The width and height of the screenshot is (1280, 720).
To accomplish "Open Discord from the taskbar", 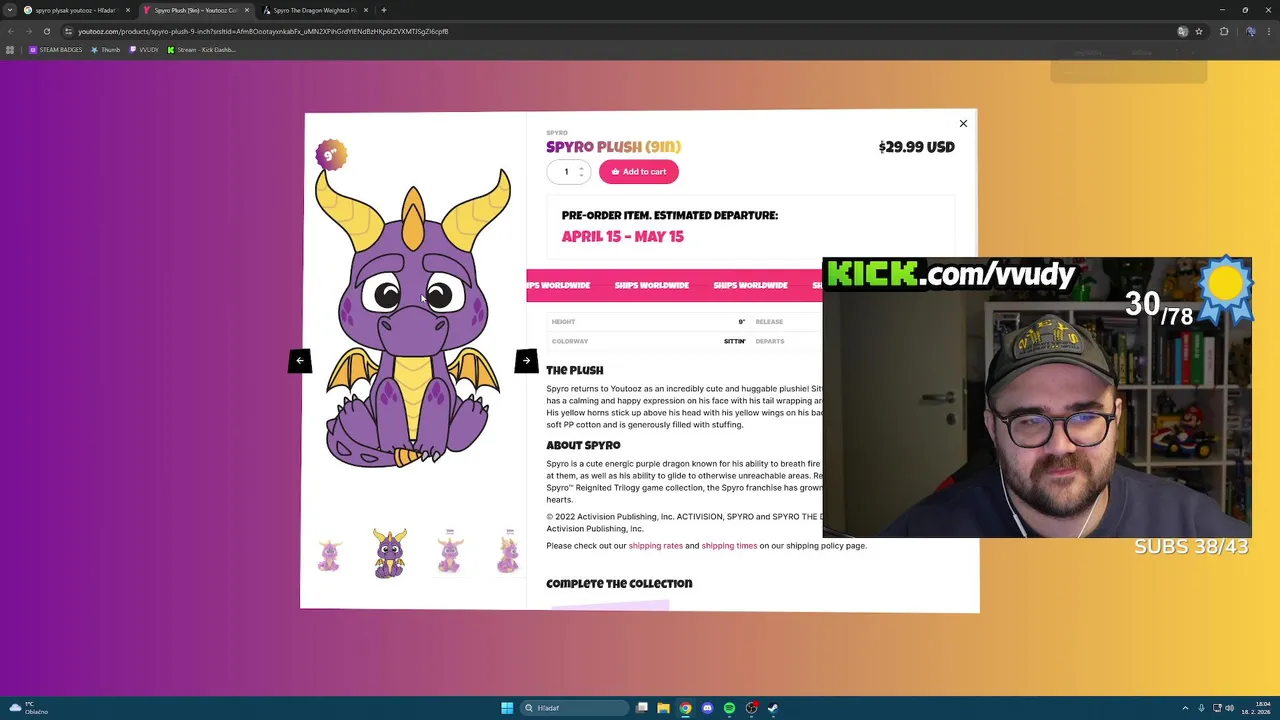I will [x=707, y=708].
